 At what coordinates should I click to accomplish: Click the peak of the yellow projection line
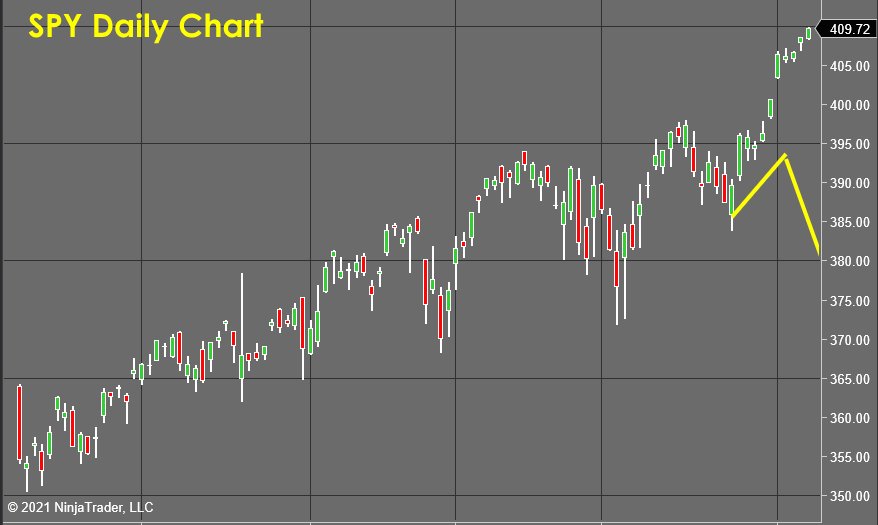click(785, 156)
